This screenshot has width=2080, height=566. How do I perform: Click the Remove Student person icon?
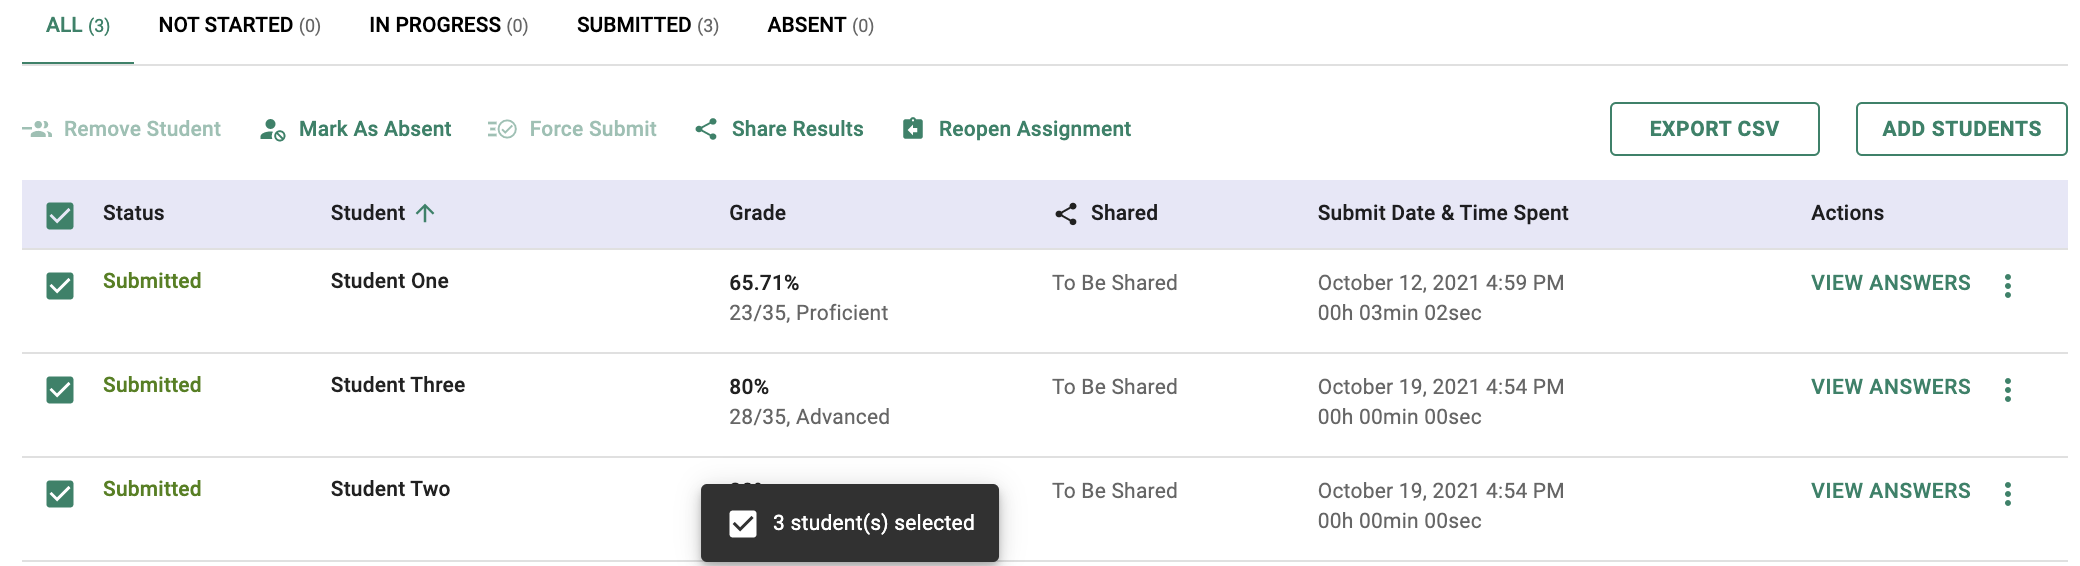click(38, 129)
